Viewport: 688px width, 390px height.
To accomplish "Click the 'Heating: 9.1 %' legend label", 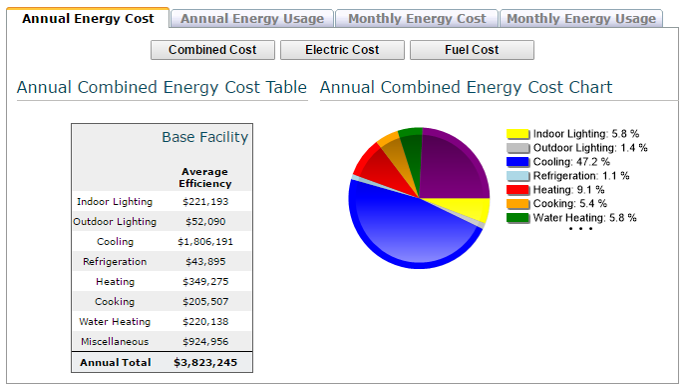I will [x=569, y=190].
